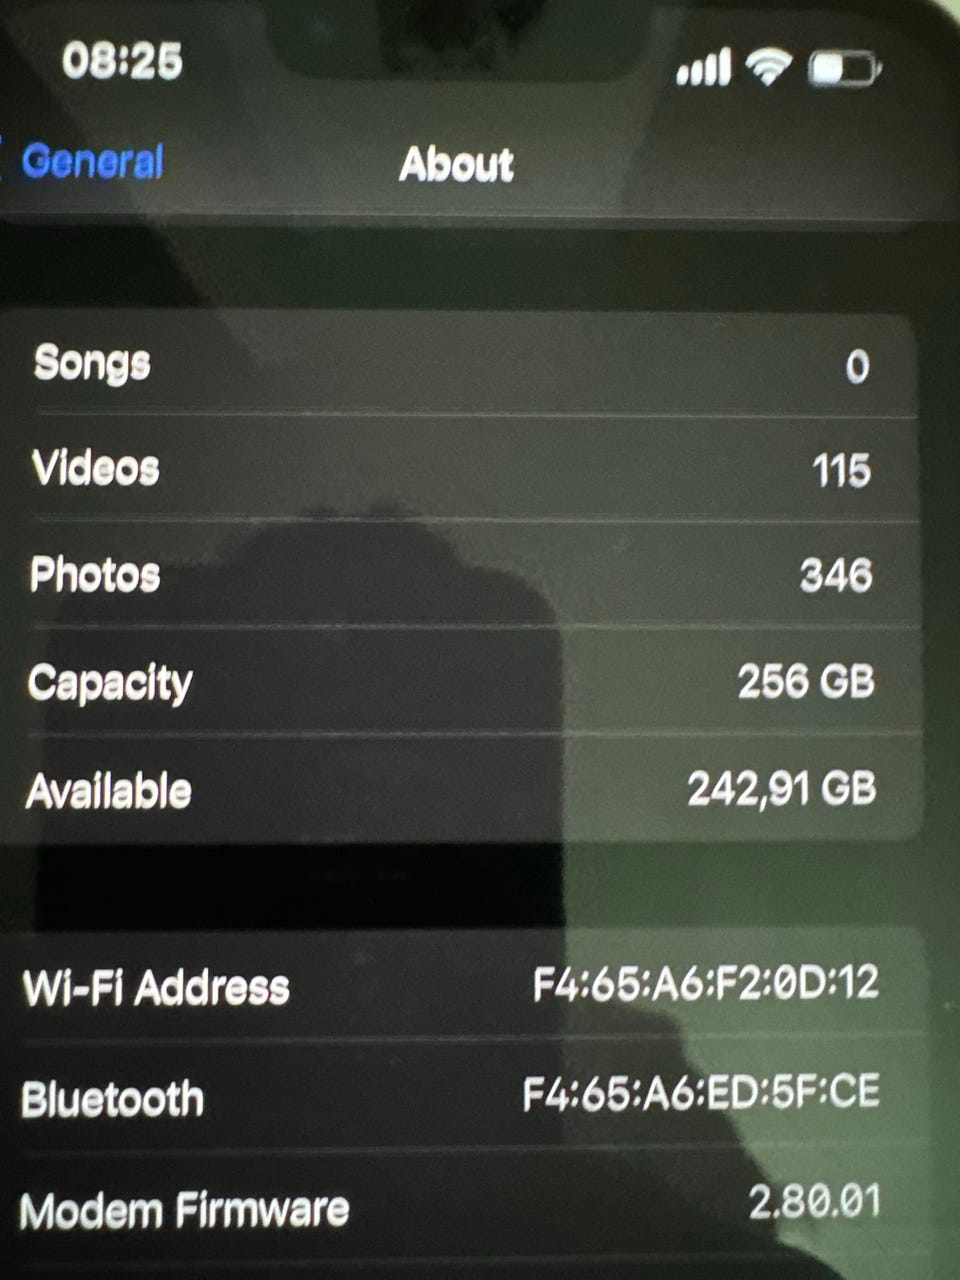Tap the Songs count value 0

click(x=857, y=367)
